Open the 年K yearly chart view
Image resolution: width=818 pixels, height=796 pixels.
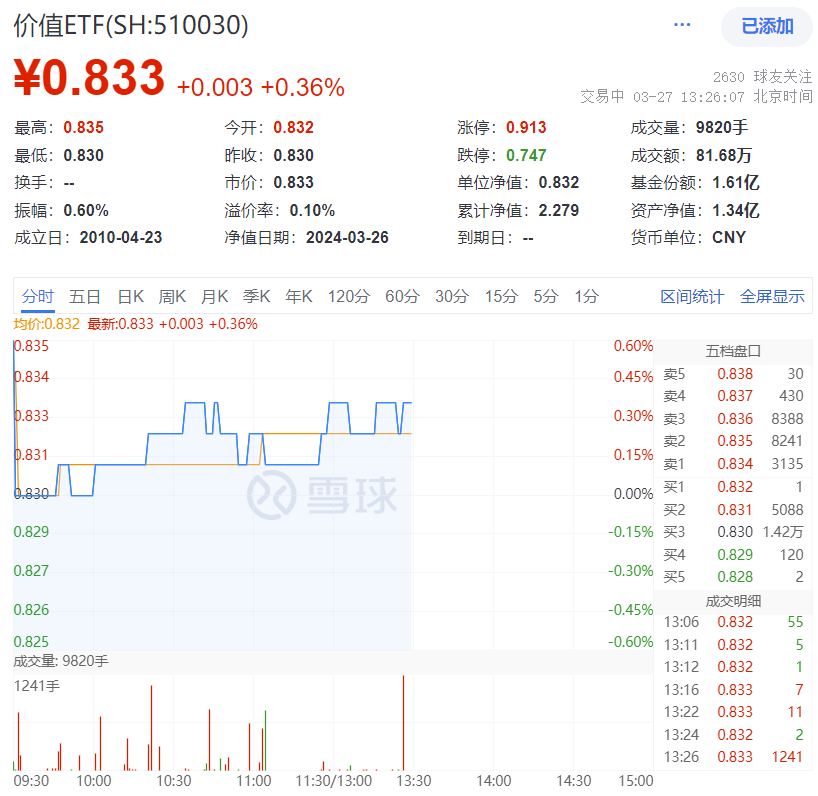tap(299, 297)
